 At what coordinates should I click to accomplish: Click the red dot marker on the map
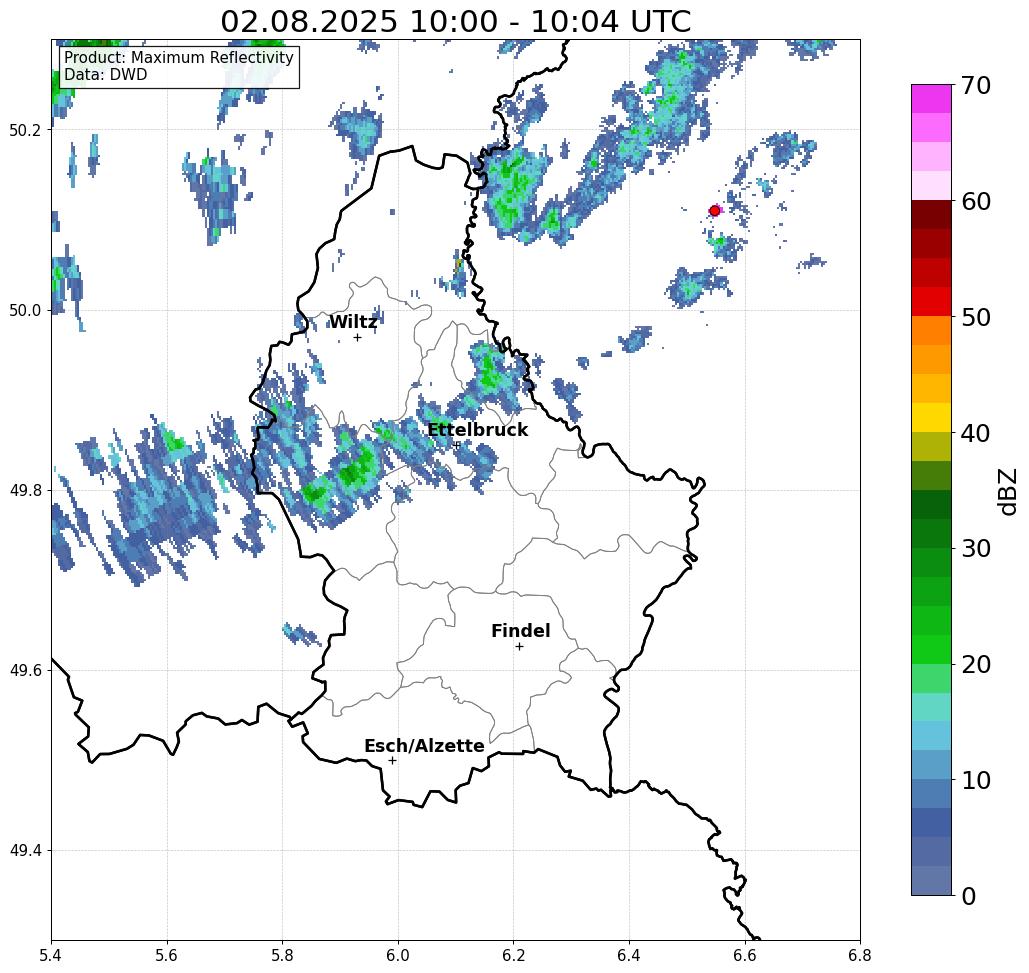(715, 211)
